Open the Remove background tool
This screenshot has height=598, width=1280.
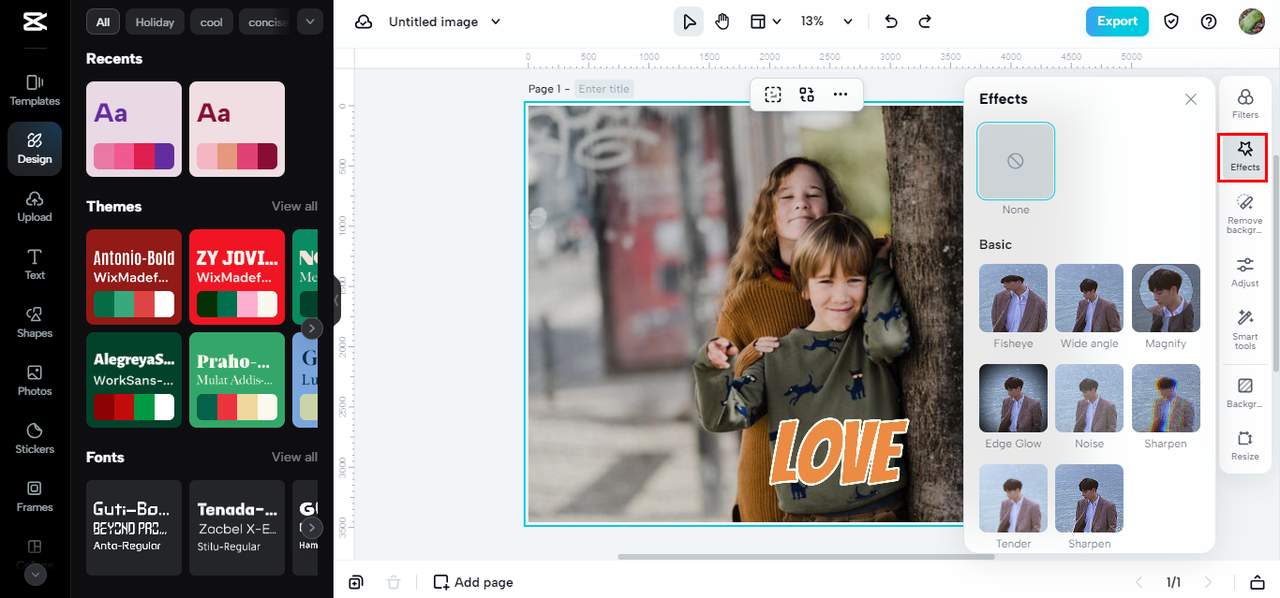click(1245, 214)
